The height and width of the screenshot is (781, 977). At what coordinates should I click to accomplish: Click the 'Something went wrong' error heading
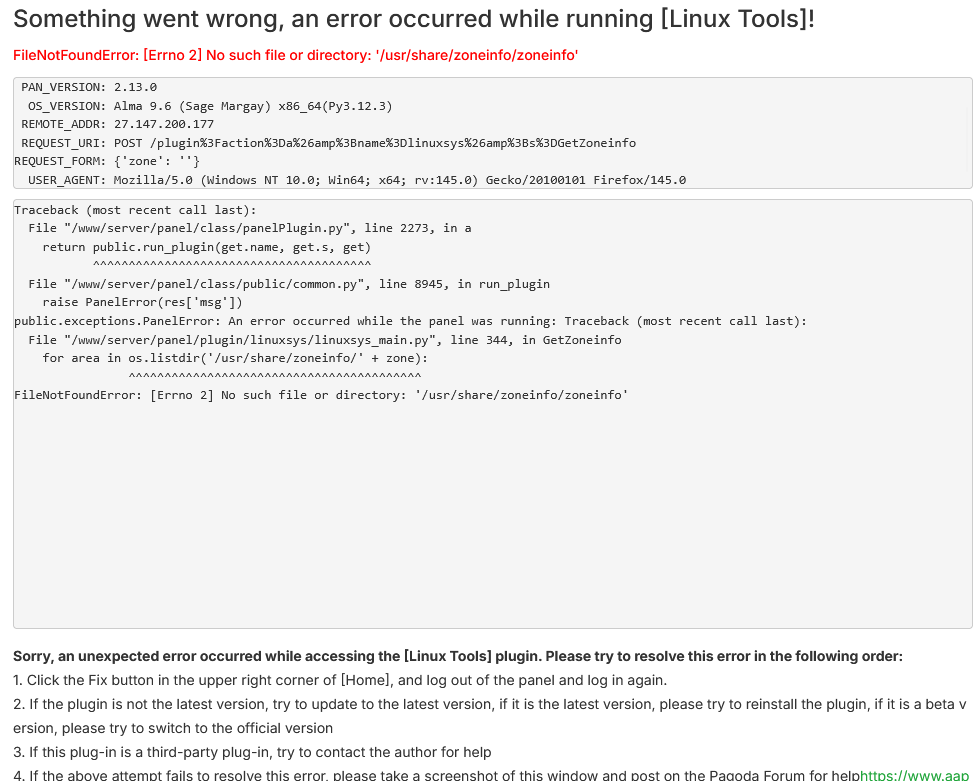pos(414,18)
